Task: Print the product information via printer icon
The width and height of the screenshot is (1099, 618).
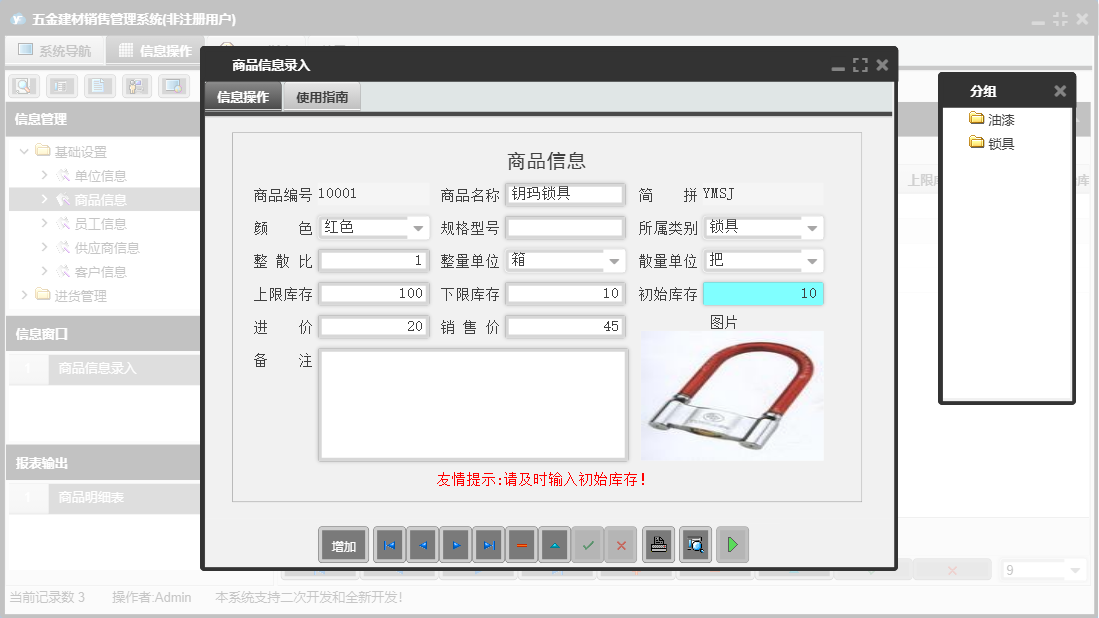Action: 658,545
